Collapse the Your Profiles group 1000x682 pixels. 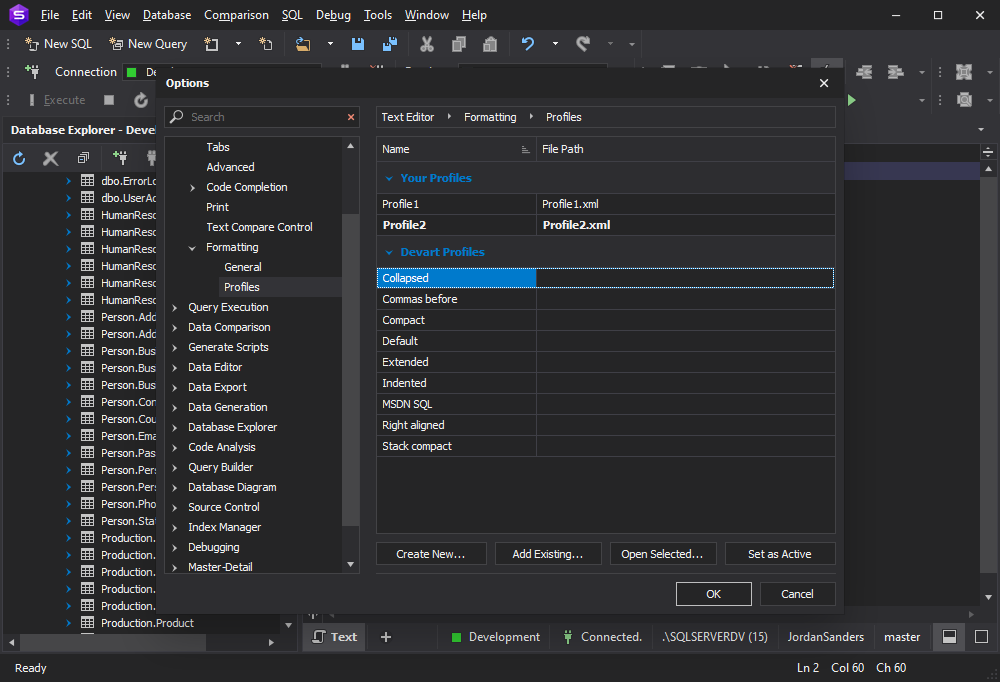[x=389, y=178]
